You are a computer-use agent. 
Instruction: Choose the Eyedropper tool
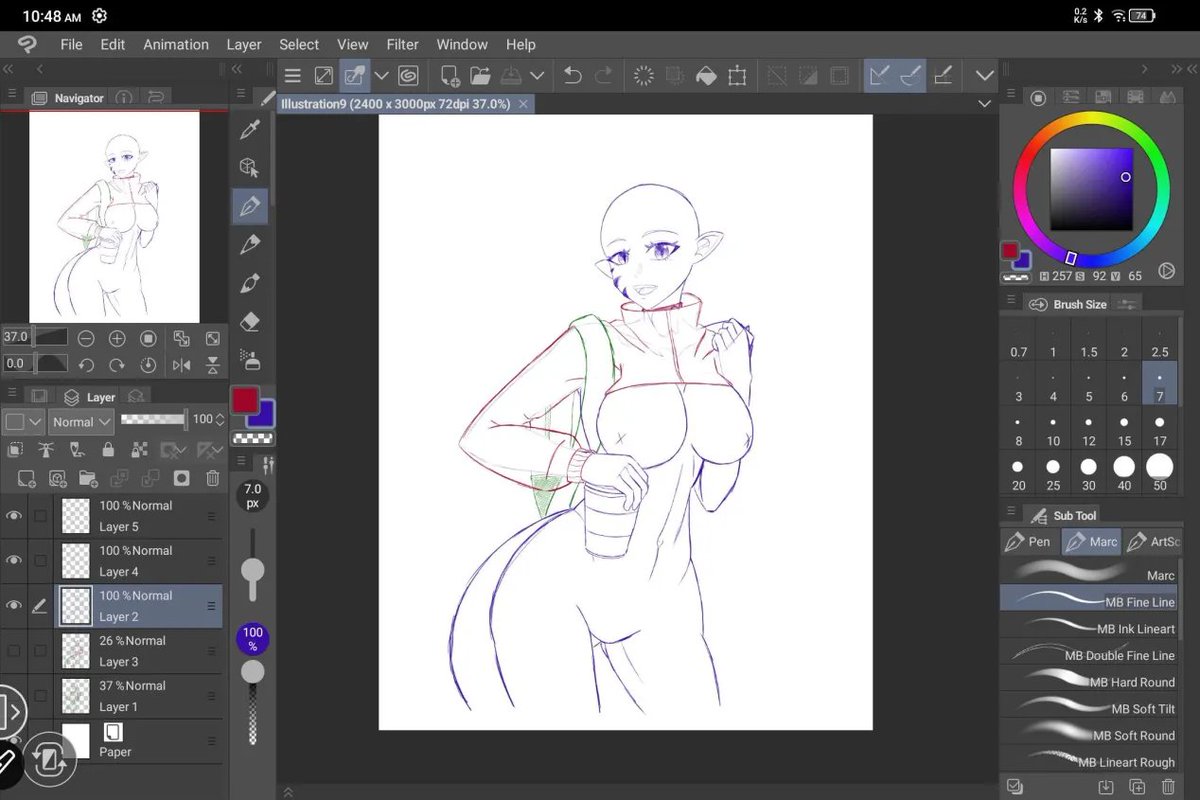click(250, 128)
